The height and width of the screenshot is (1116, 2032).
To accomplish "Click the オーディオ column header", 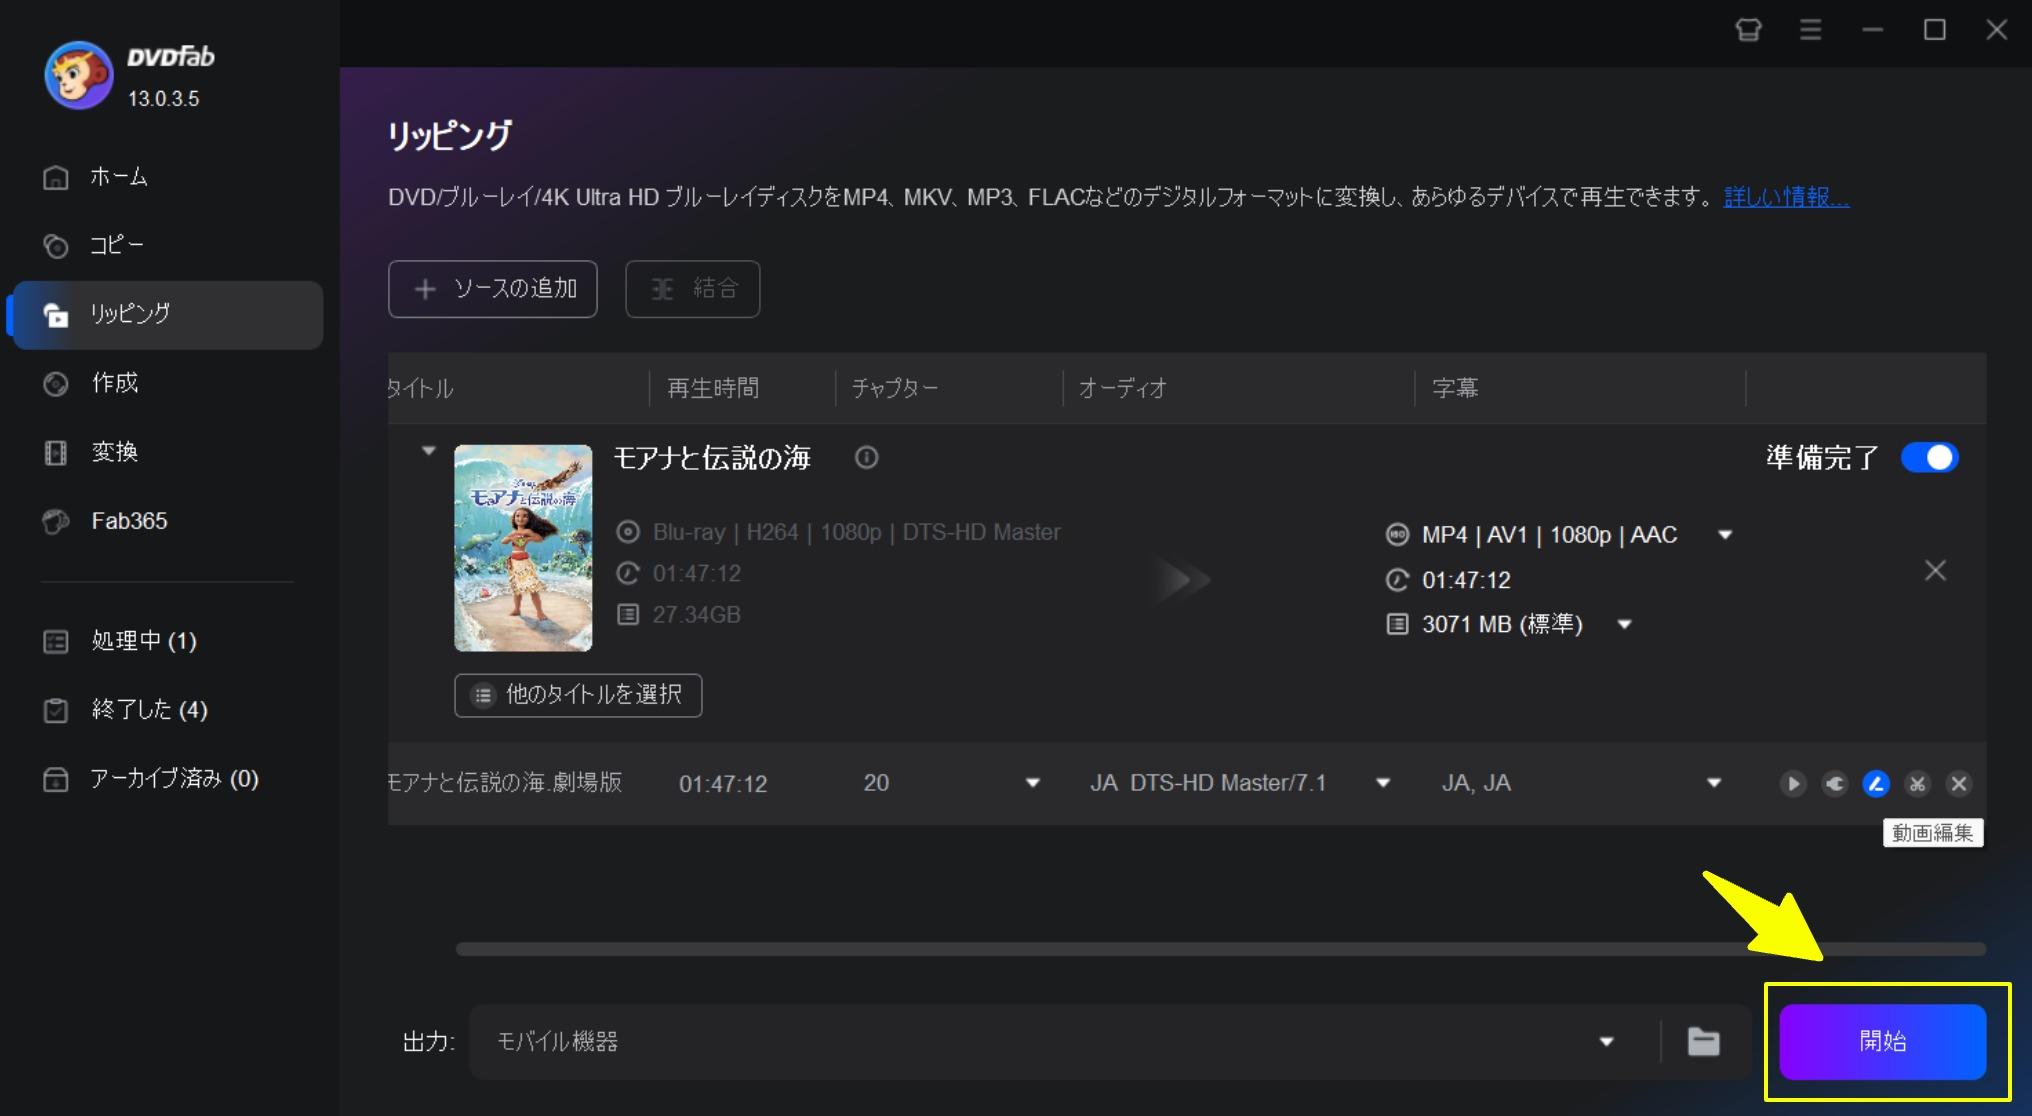I will point(1123,388).
